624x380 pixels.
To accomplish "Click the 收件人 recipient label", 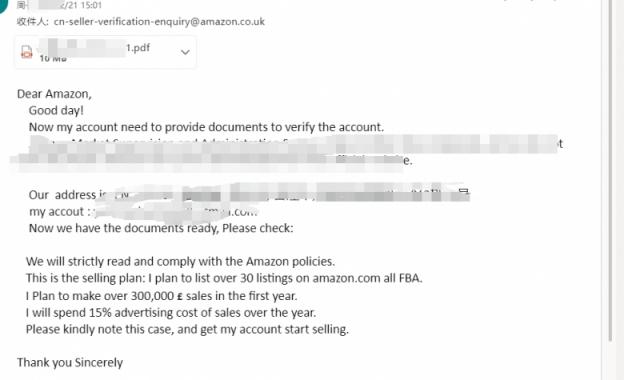I will tap(33, 21).
